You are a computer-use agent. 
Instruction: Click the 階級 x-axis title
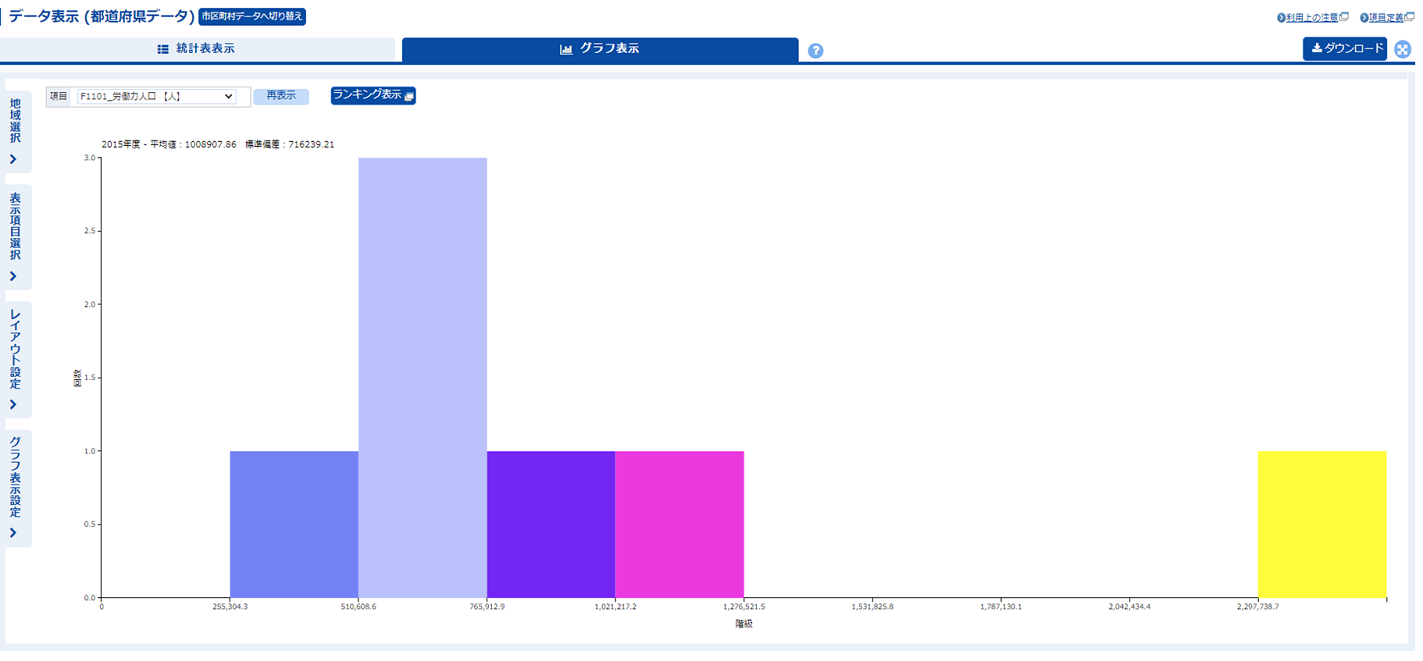(x=743, y=624)
